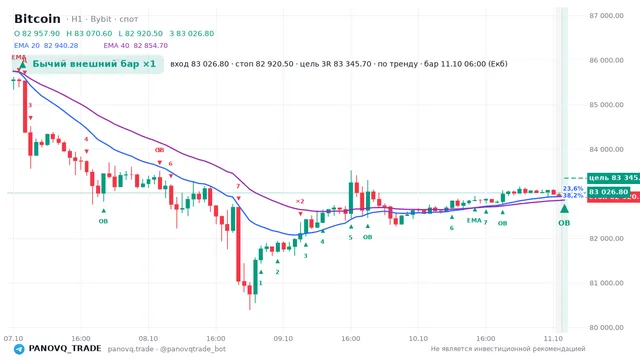Click the large green triangle above the big OB label
This screenshot has width=640, height=360.
tap(564, 209)
